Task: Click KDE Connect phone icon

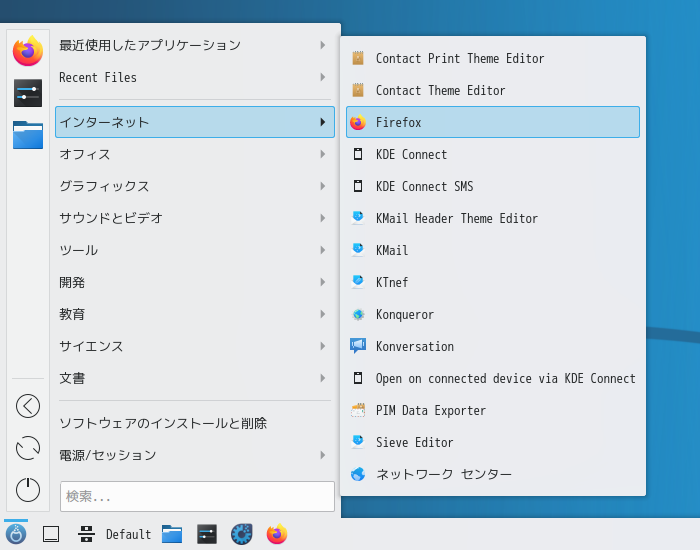Action: coord(358,154)
